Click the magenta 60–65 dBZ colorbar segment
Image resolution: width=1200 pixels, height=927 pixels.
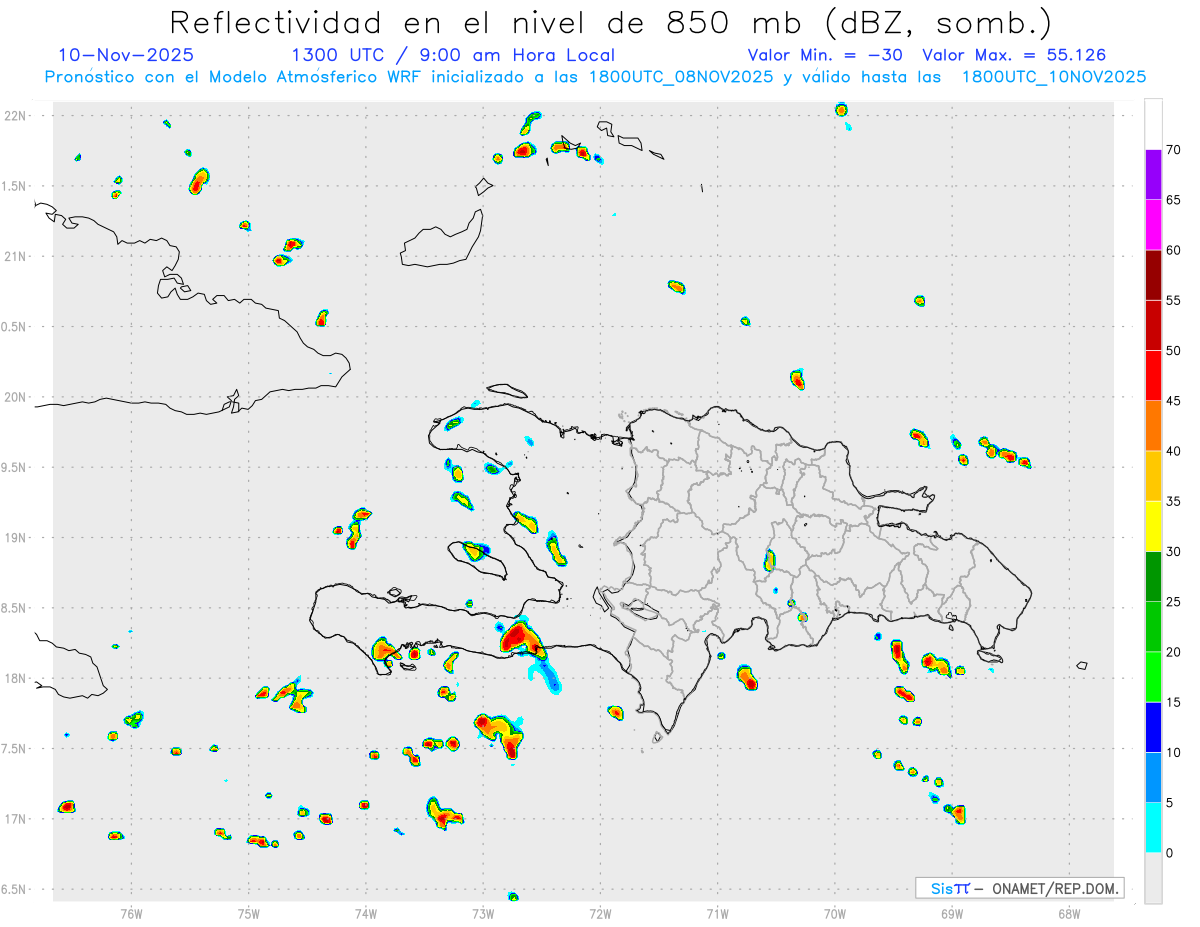pos(1153,225)
